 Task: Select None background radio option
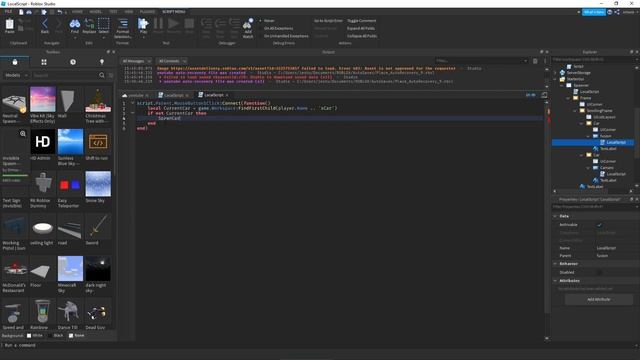[77, 336]
